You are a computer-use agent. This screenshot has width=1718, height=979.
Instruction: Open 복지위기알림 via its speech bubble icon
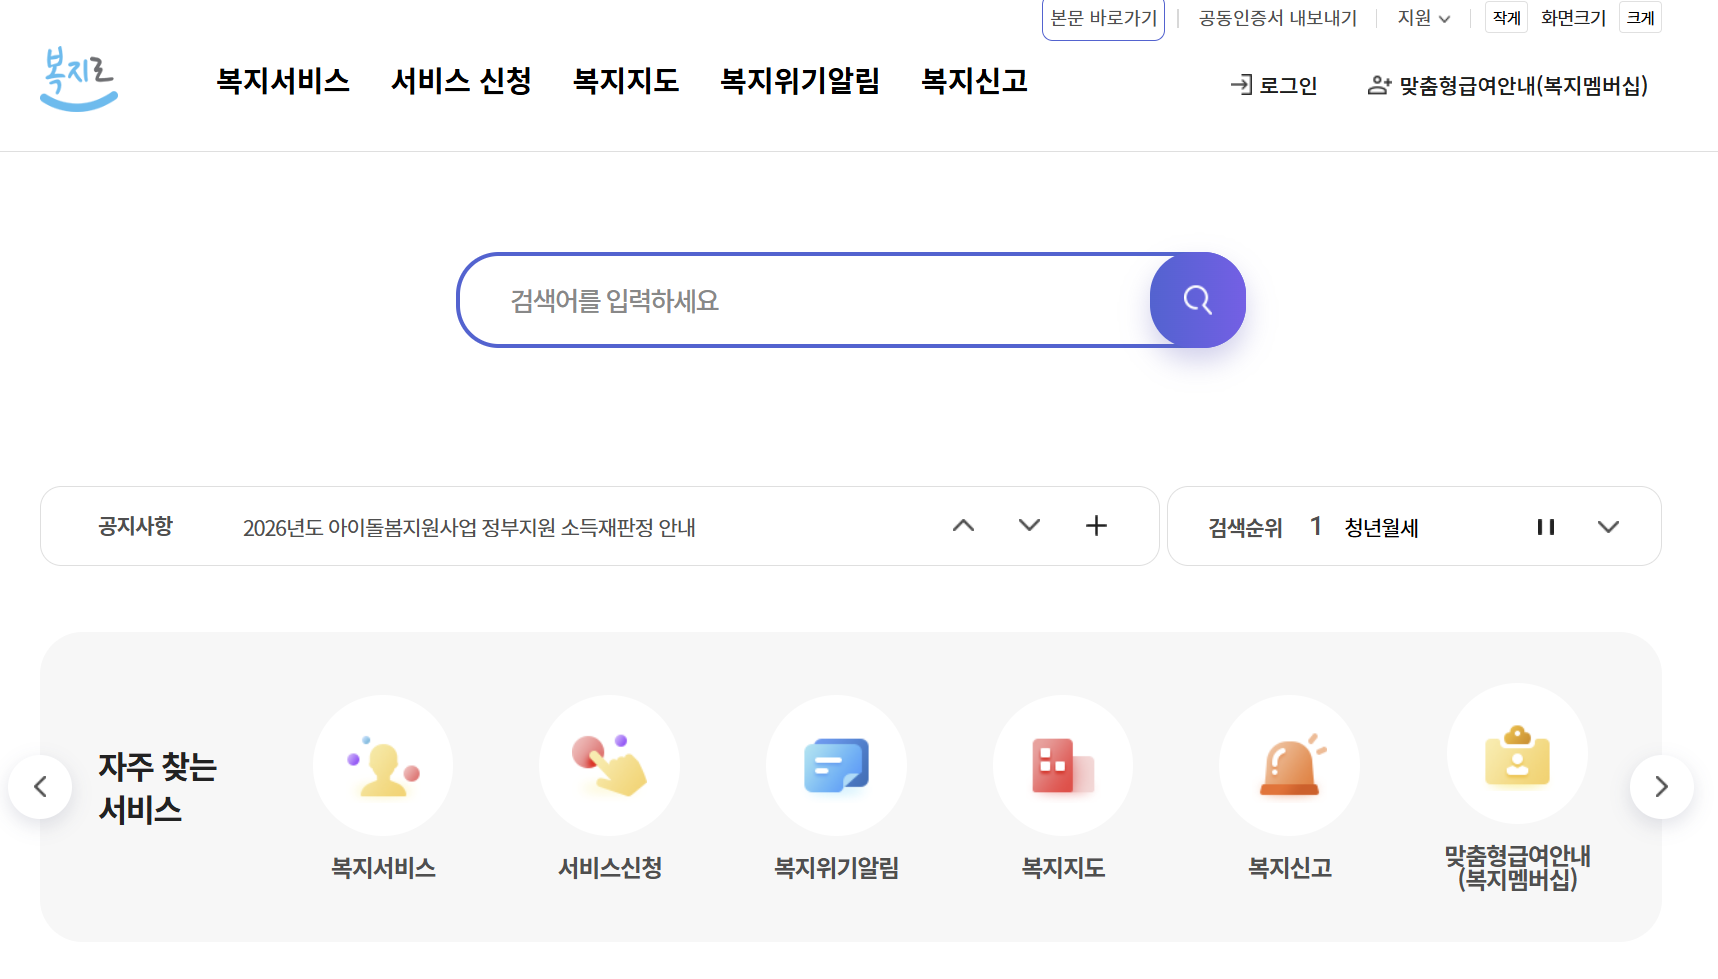[836, 765]
